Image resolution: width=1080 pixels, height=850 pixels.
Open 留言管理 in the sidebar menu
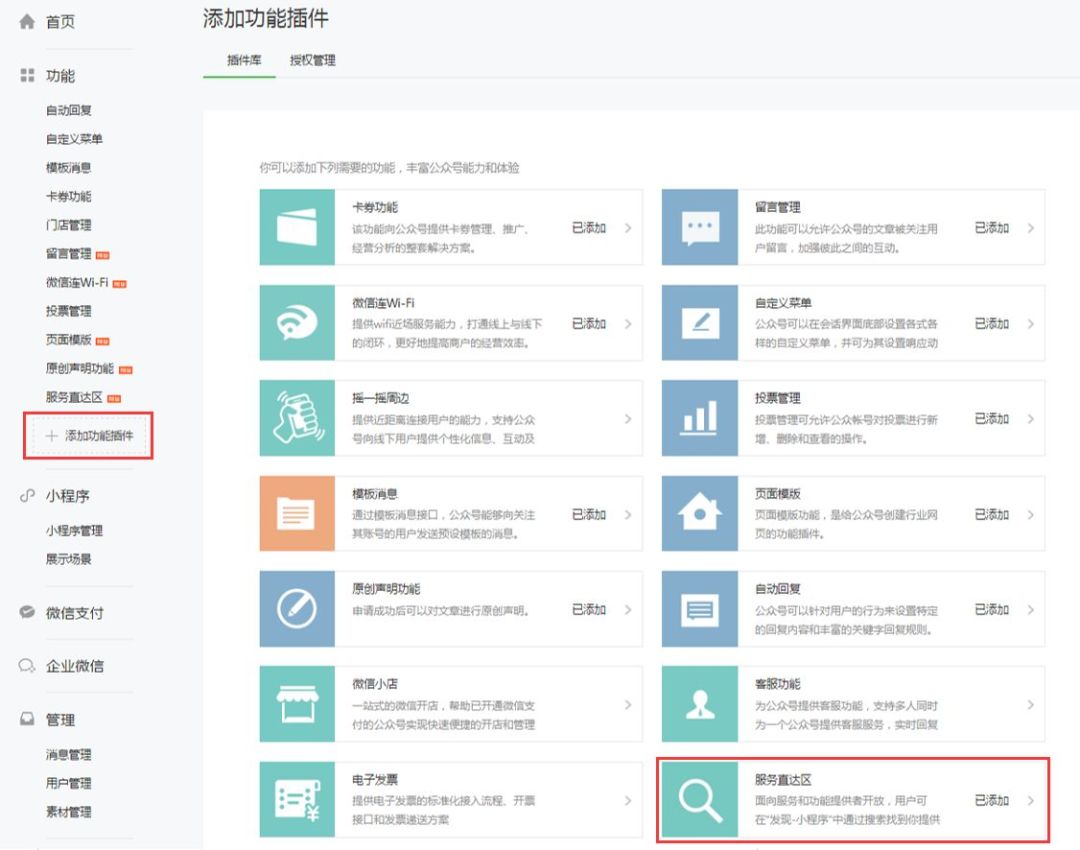tap(69, 253)
